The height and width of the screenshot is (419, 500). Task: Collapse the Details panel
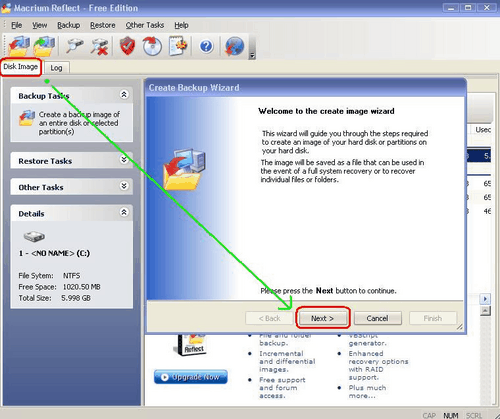click(124, 212)
